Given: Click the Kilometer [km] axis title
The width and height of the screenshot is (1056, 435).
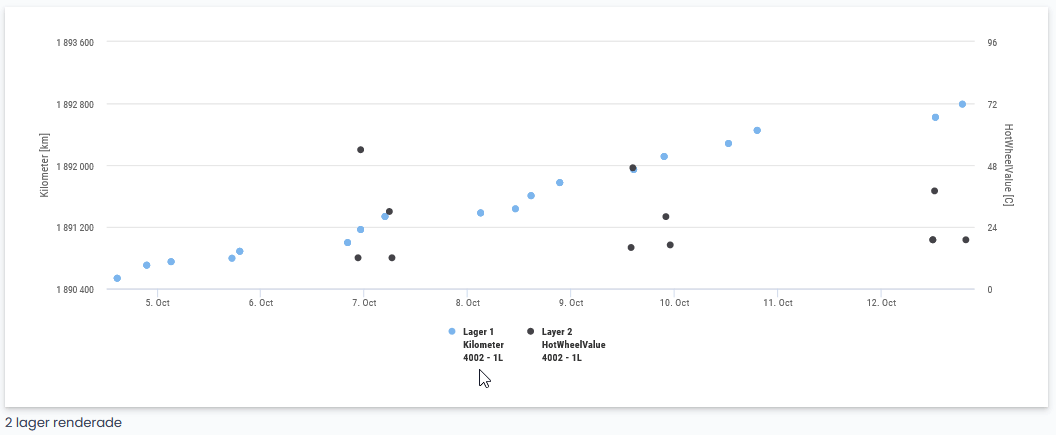Looking at the screenshot, I should (45, 165).
